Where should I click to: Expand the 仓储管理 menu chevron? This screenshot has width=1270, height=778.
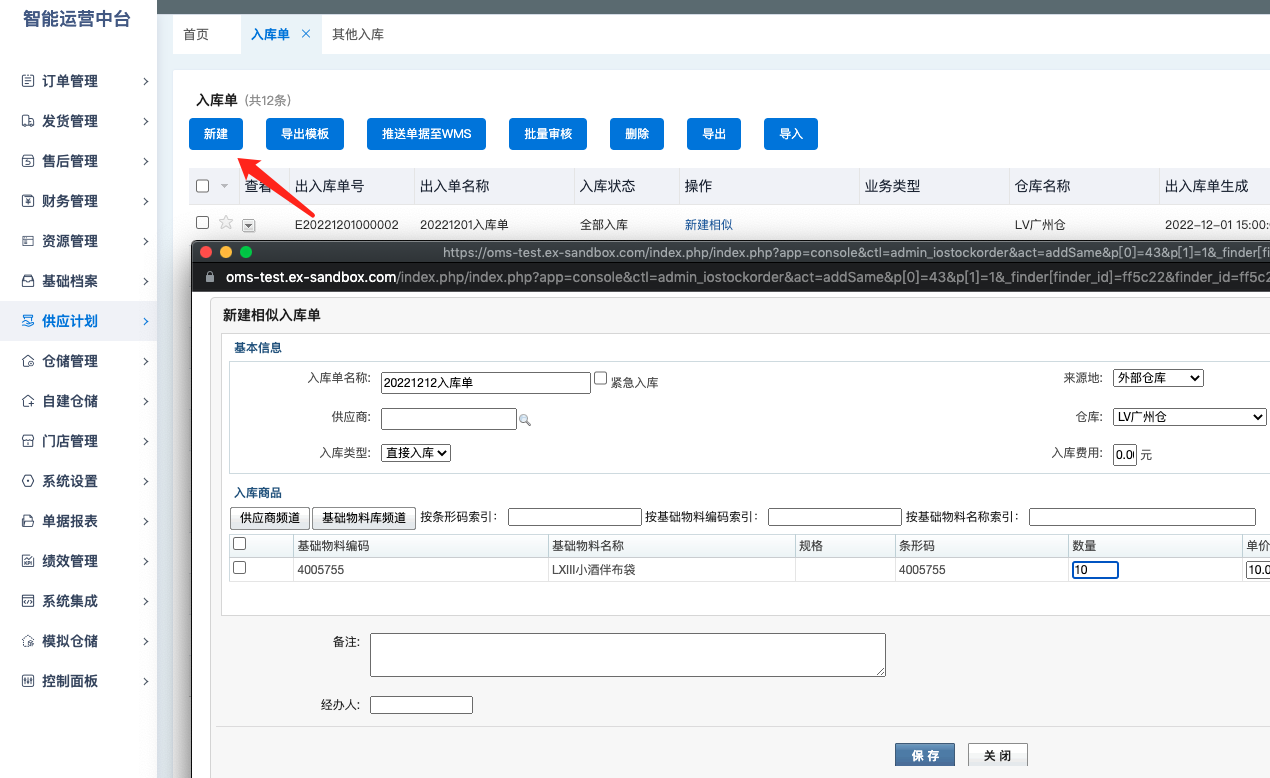[146, 361]
